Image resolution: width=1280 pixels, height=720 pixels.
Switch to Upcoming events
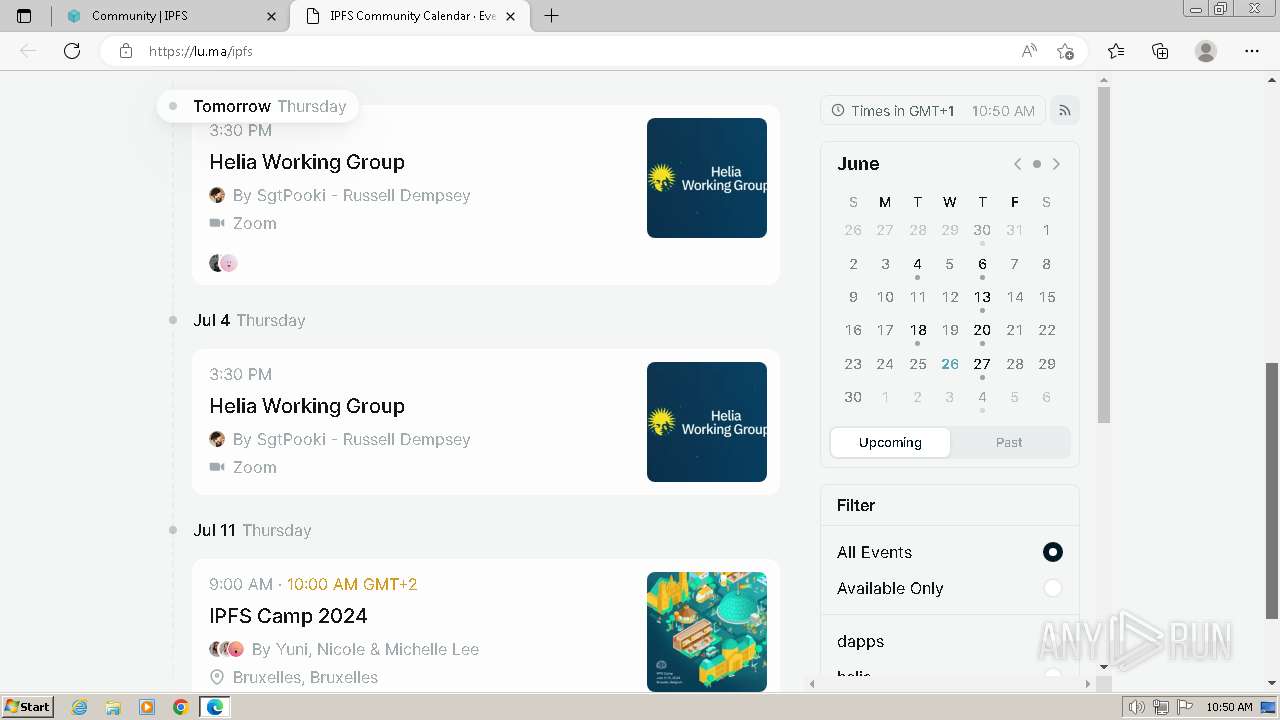pyautogui.click(x=890, y=442)
